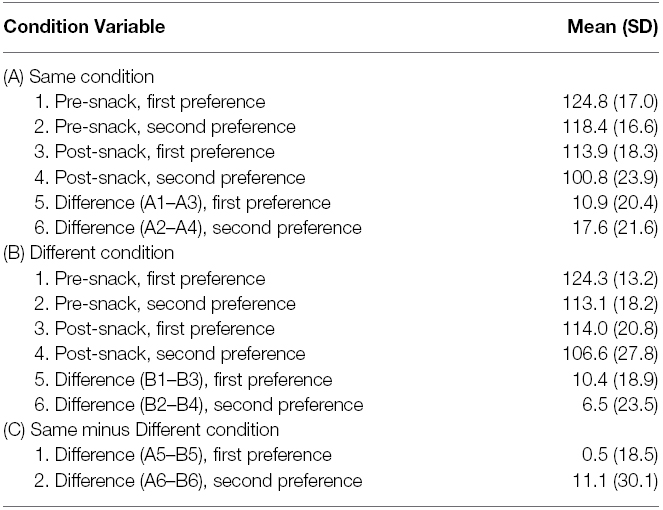Image resolution: width=663 pixels, height=510 pixels.
Task: Click the value 100.8 (23.9)
Action: tap(610, 177)
